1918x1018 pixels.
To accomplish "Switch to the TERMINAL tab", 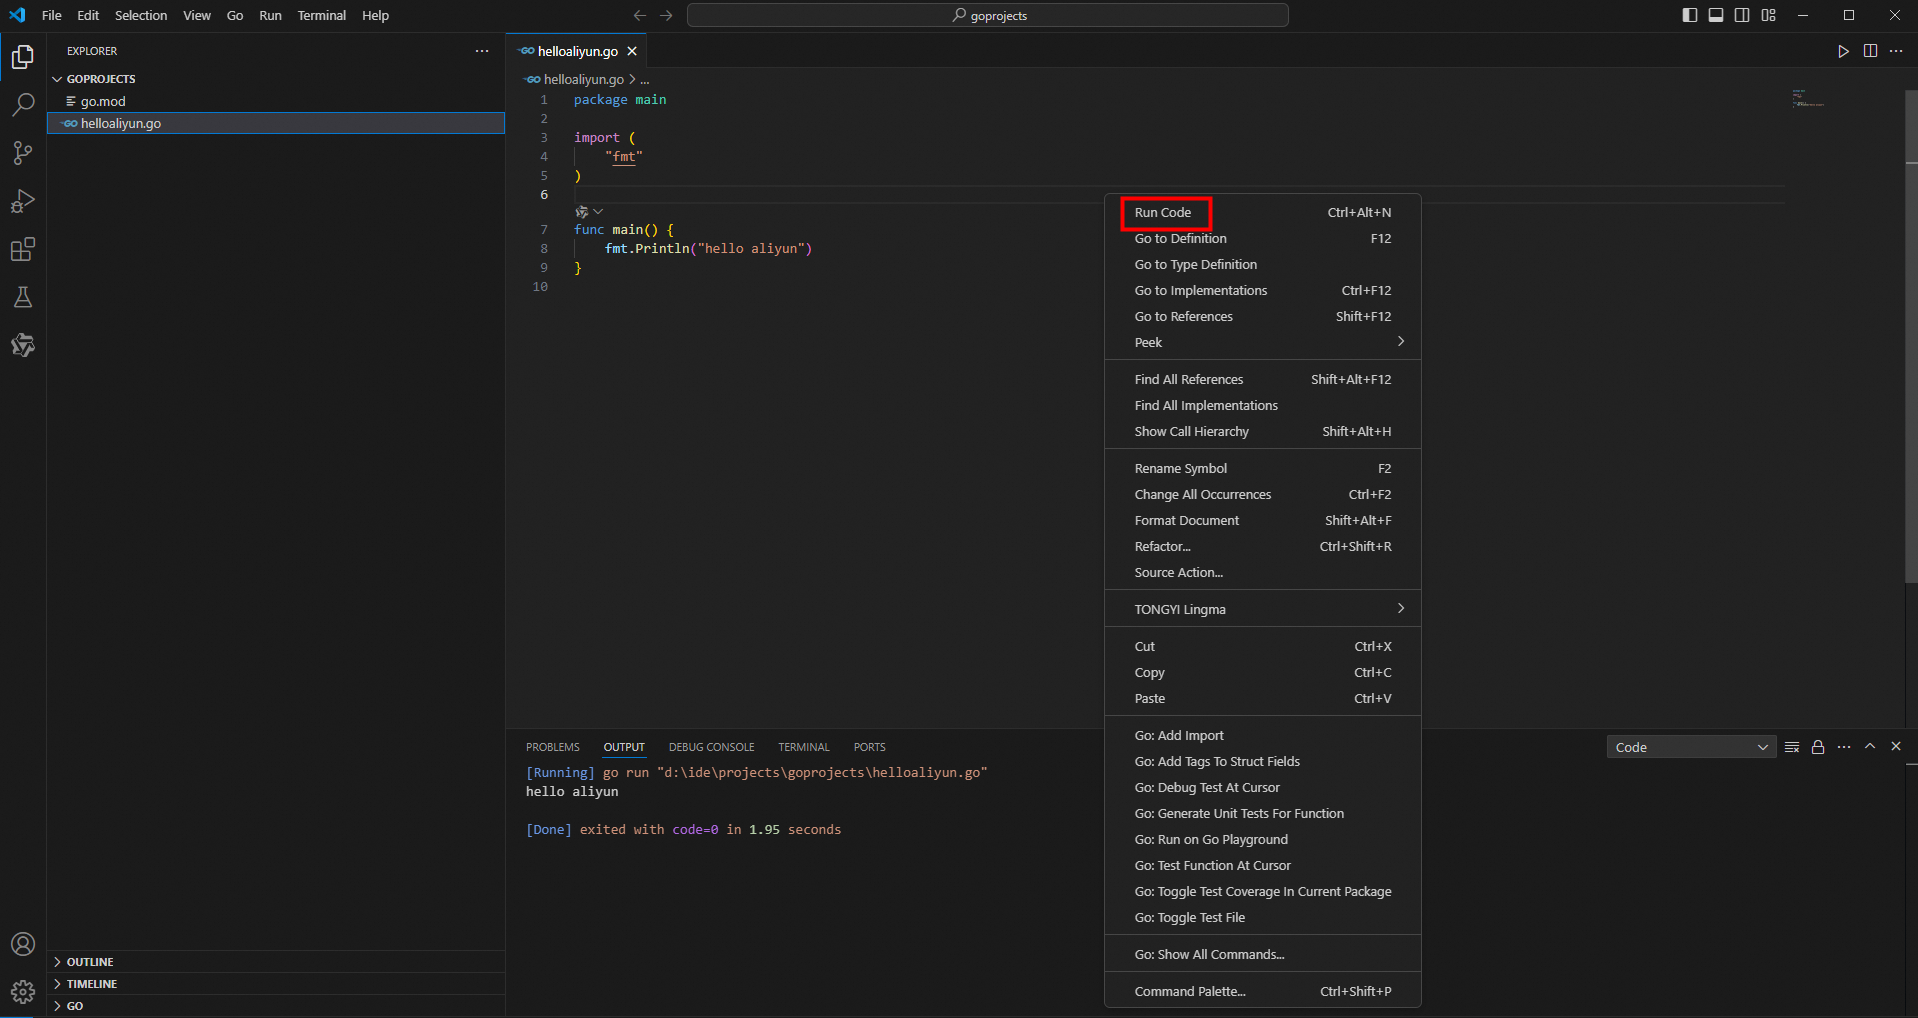I will (804, 747).
